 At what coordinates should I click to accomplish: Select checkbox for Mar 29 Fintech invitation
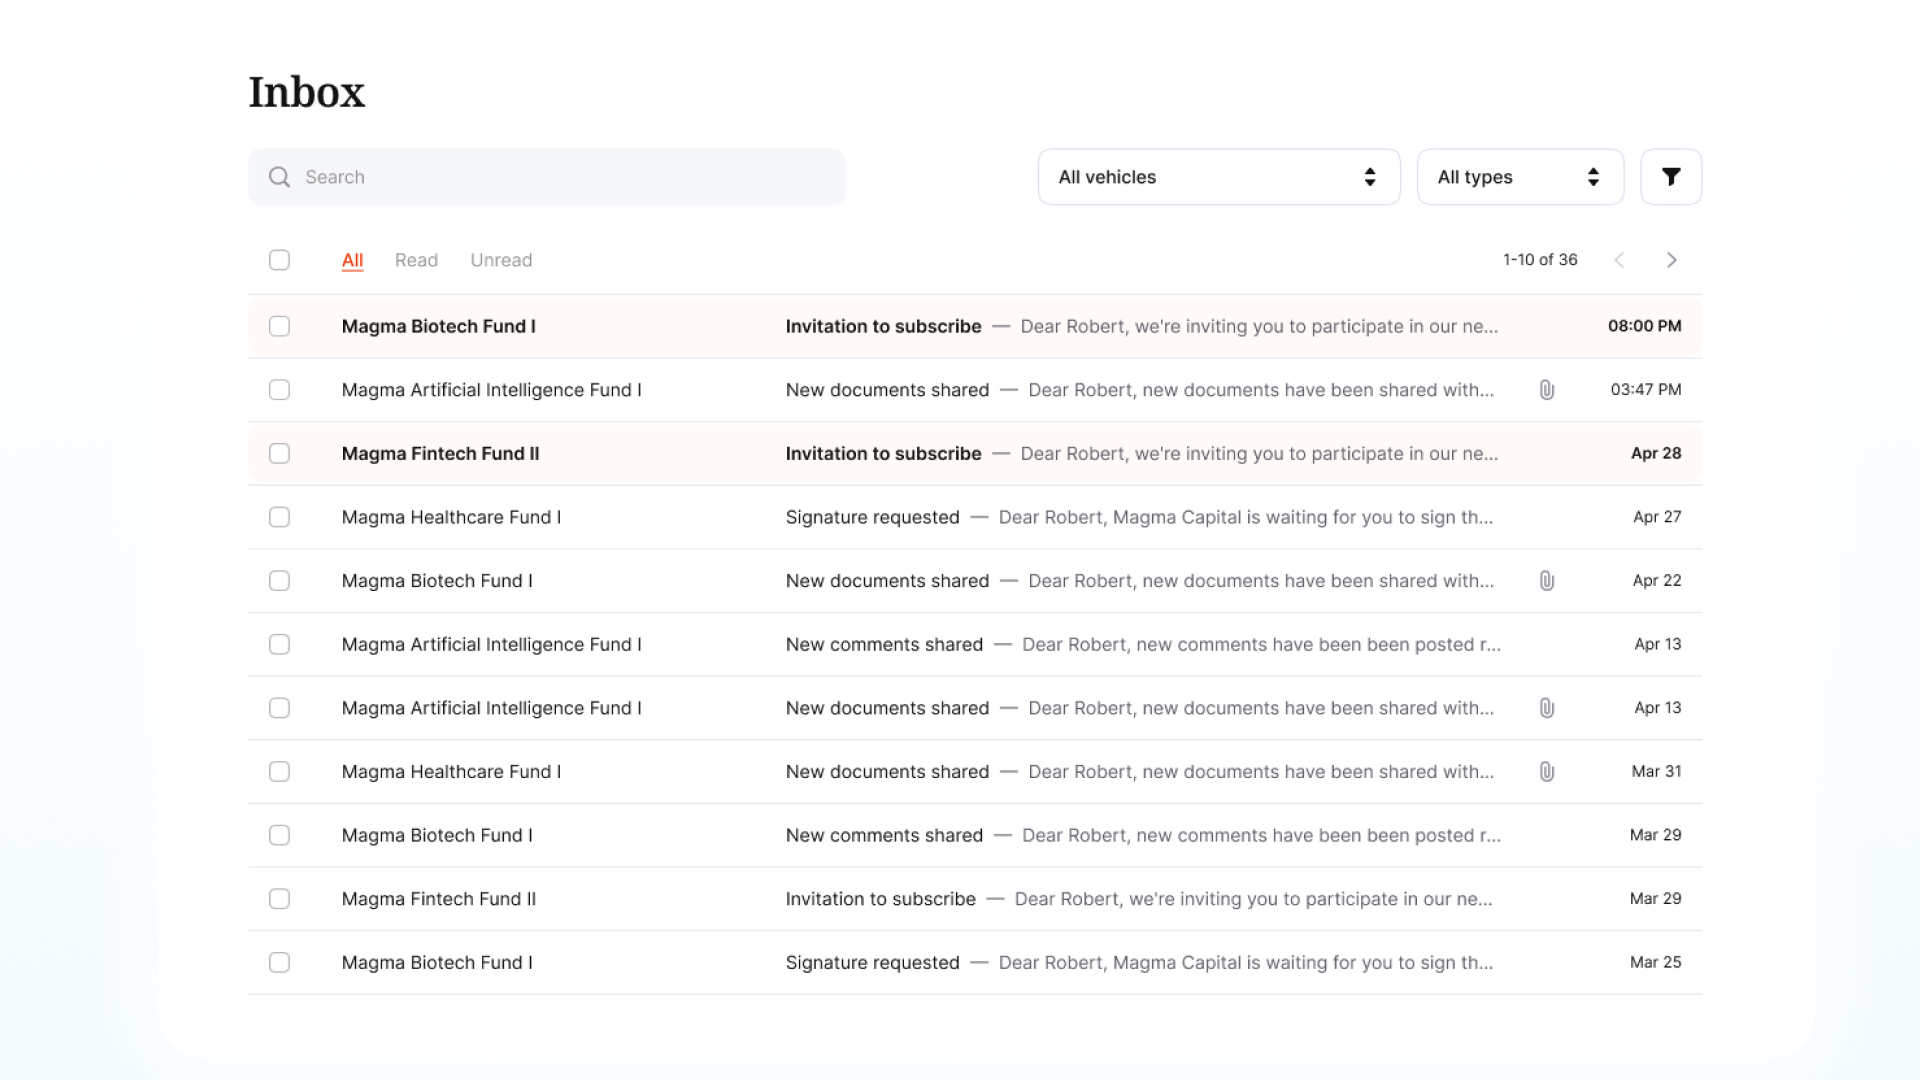pyautogui.click(x=279, y=899)
